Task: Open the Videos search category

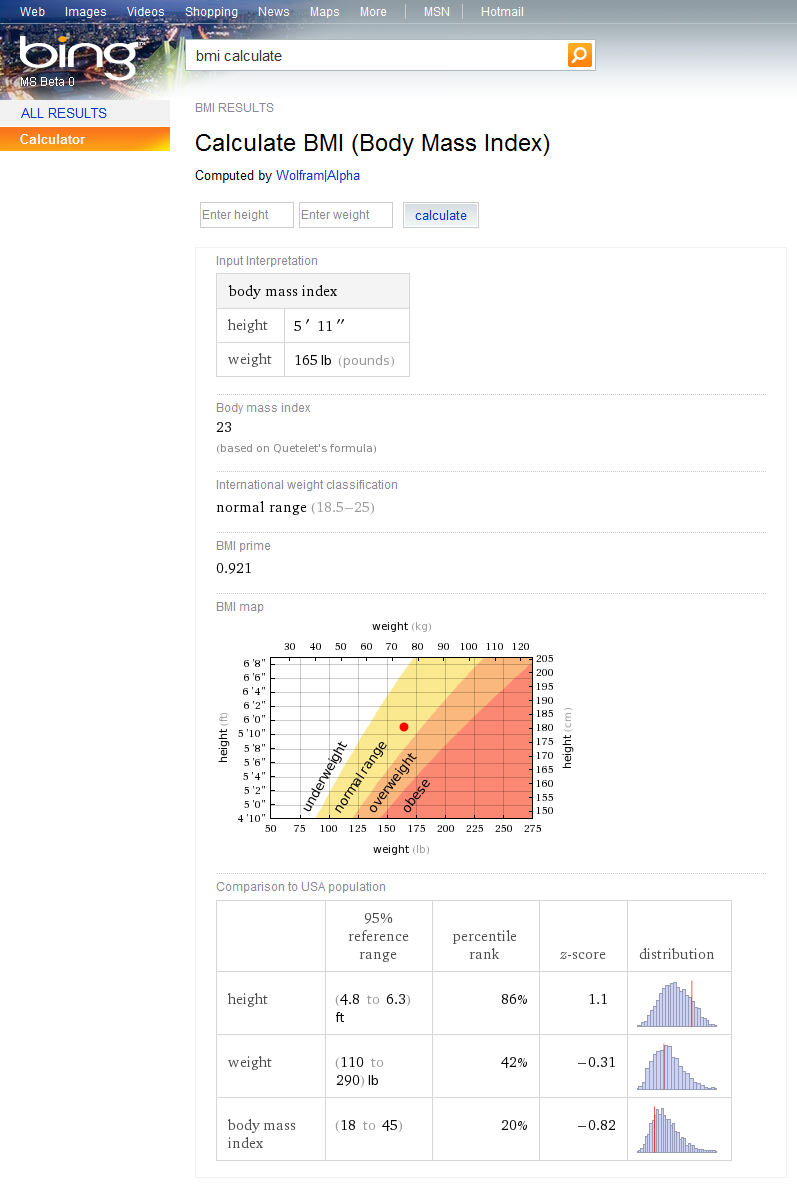Action: coord(145,12)
